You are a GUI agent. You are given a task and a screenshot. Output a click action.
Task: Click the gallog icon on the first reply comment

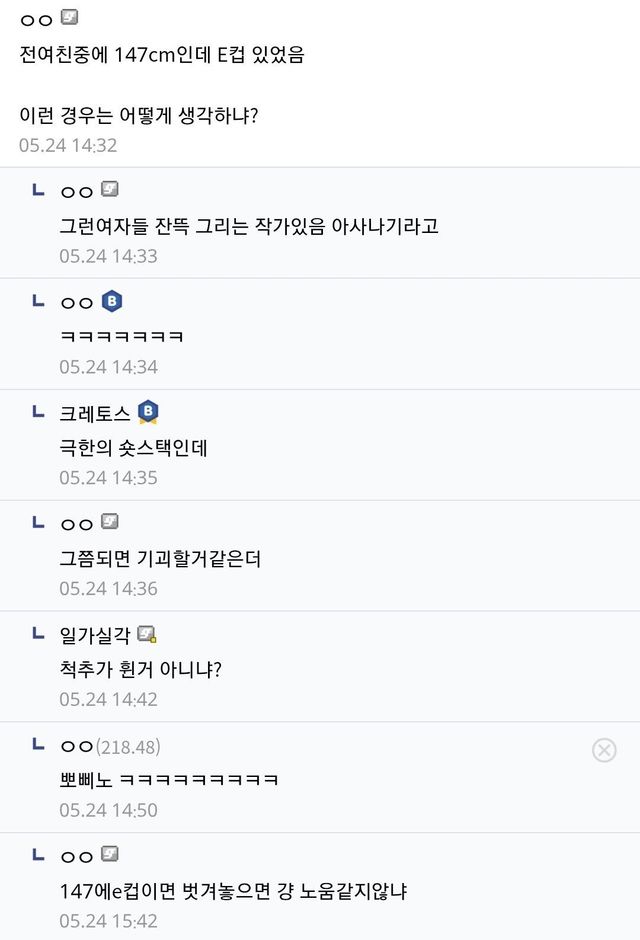[110, 188]
